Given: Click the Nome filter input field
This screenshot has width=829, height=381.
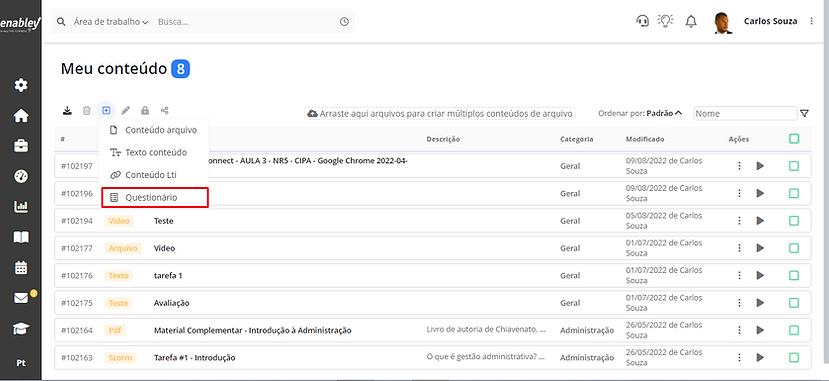Looking at the screenshot, I should point(745,113).
